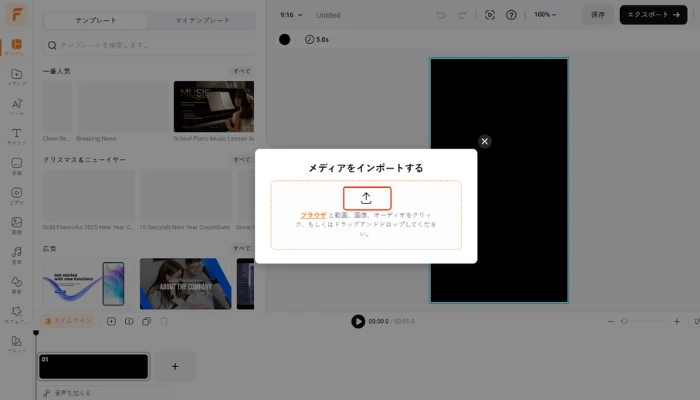Click the add scene icon beside タイムライン
700x400 pixels.
pyautogui.click(x=111, y=321)
